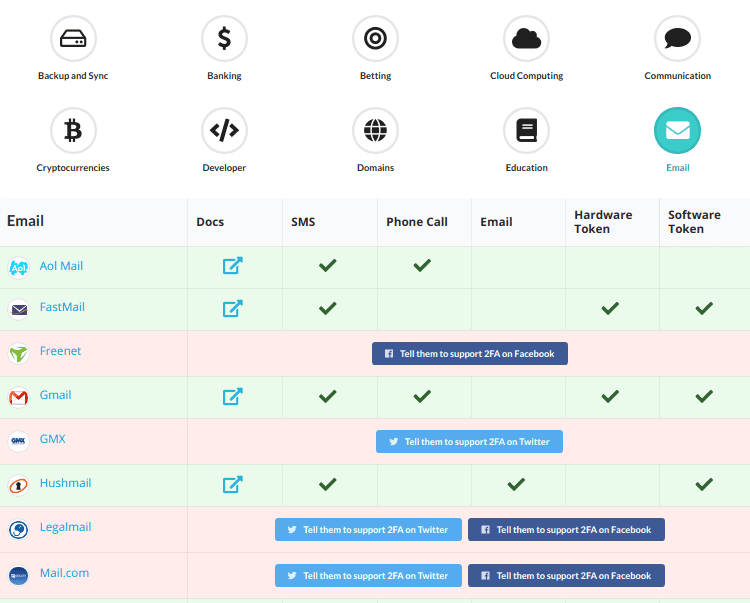The width and height of the screenshot is (750, 603).
Task: Open the Backup and Sync category icon
Action: coord(73,39)
